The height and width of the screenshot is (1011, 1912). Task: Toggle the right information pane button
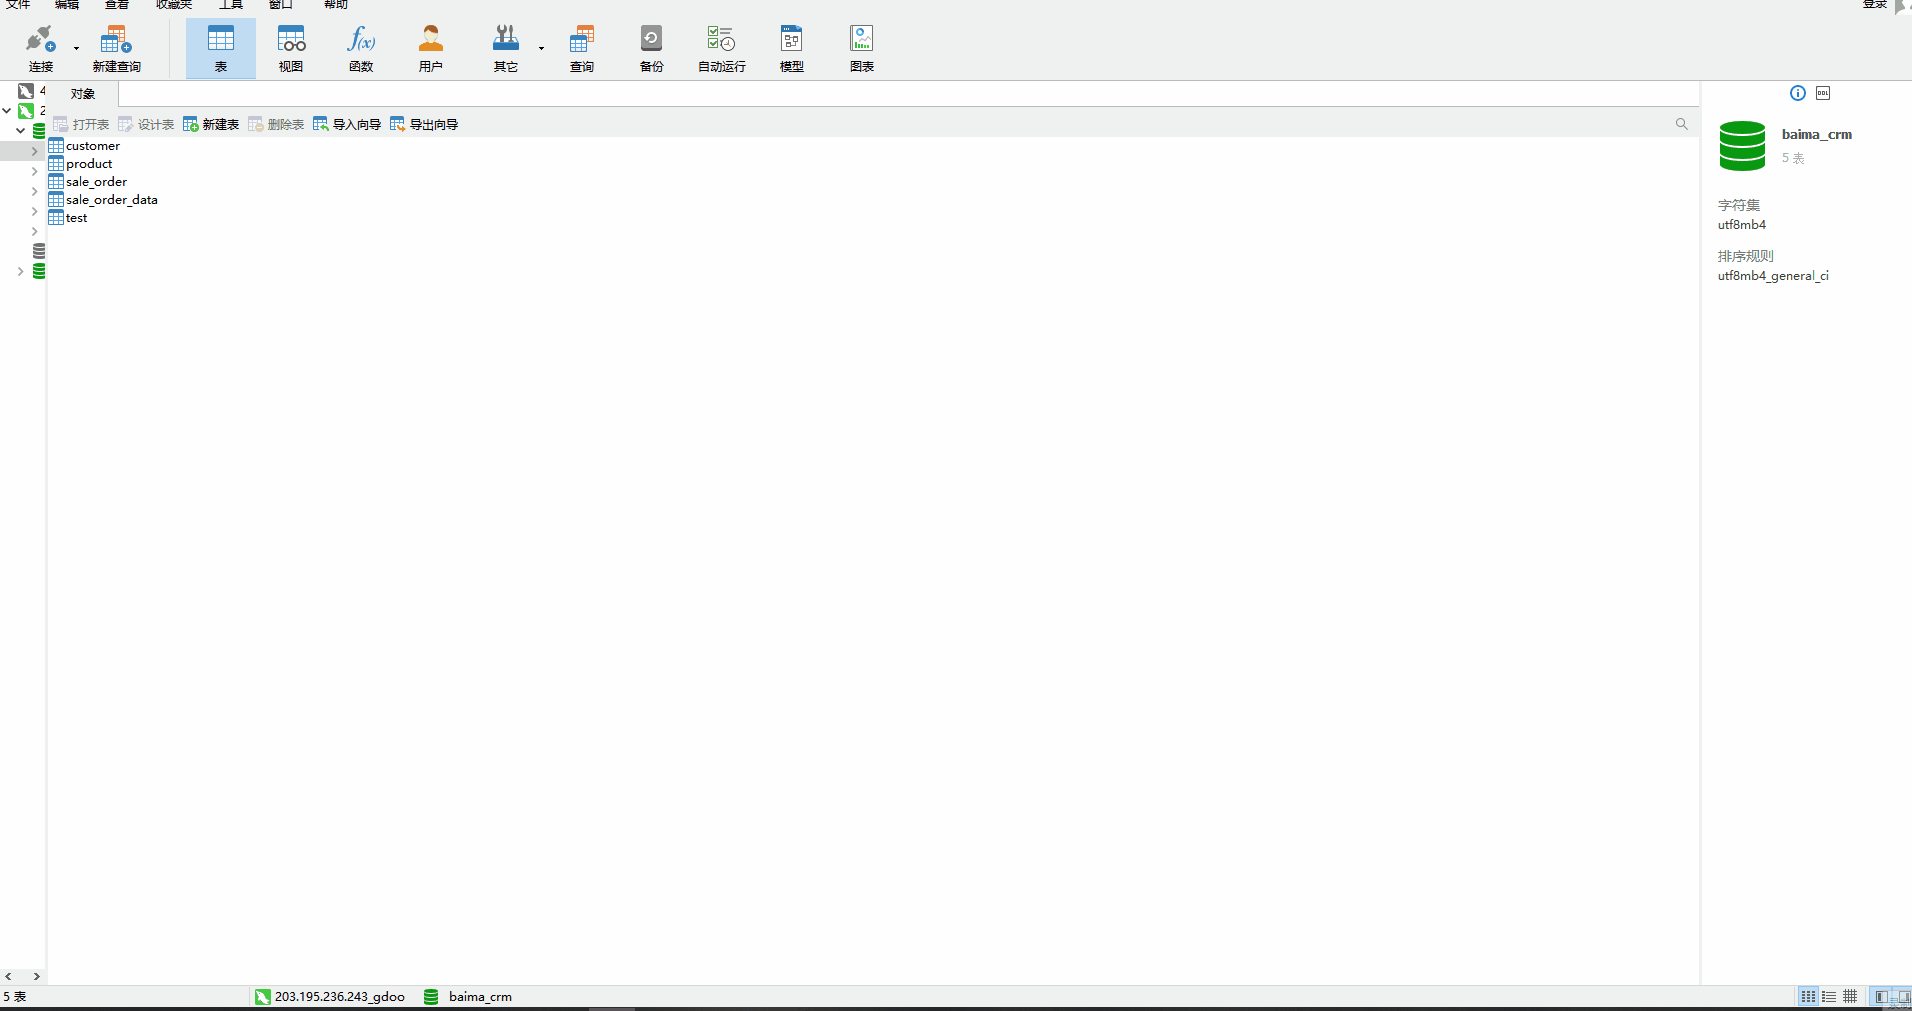coord(1902,996)
